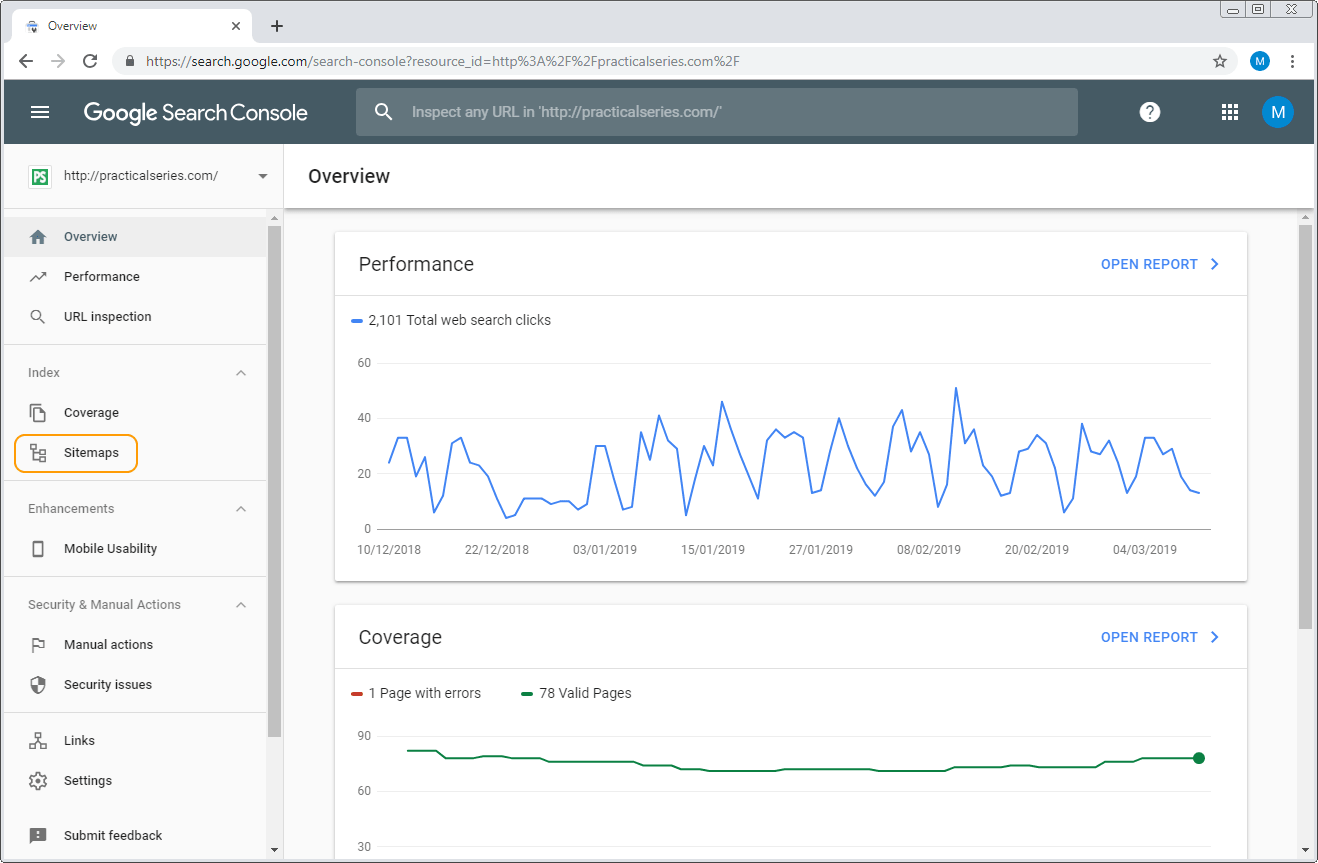This screenshot has width=1318, height=863.
Task: Open Mobile Usability in the sidebar
Action: [x=135, y=549]
